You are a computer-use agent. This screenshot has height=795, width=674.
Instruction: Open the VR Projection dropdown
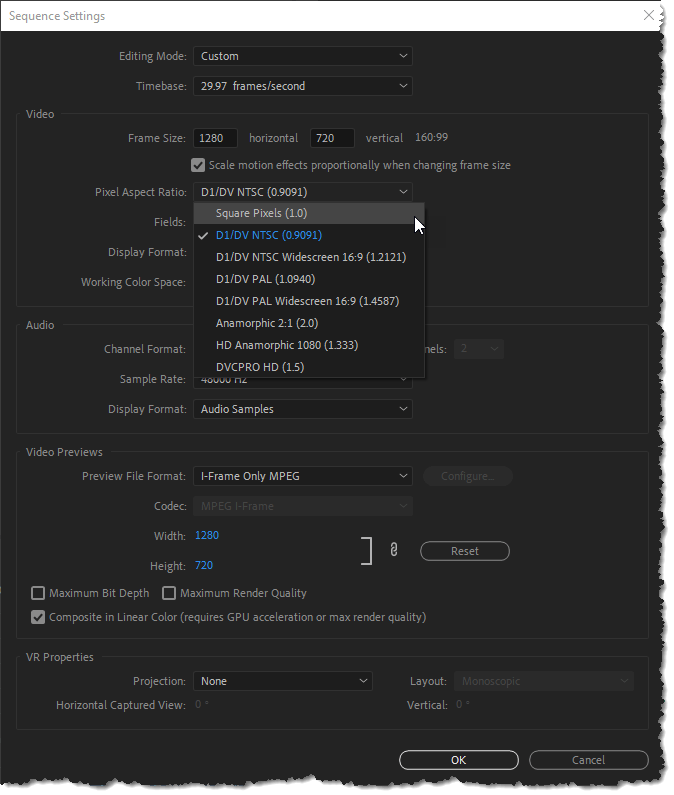coord(282,681)
